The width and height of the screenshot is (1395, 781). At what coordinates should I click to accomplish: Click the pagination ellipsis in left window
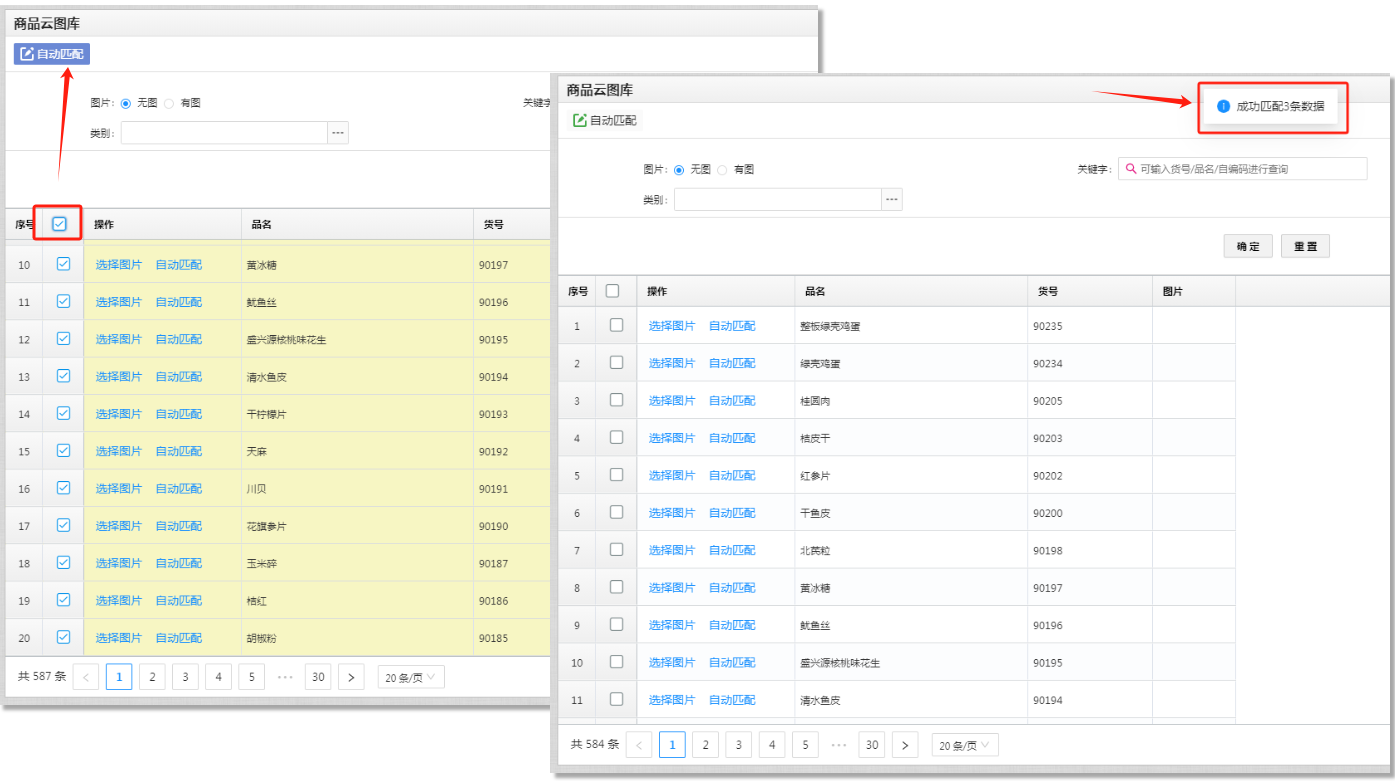click(285, 677)
